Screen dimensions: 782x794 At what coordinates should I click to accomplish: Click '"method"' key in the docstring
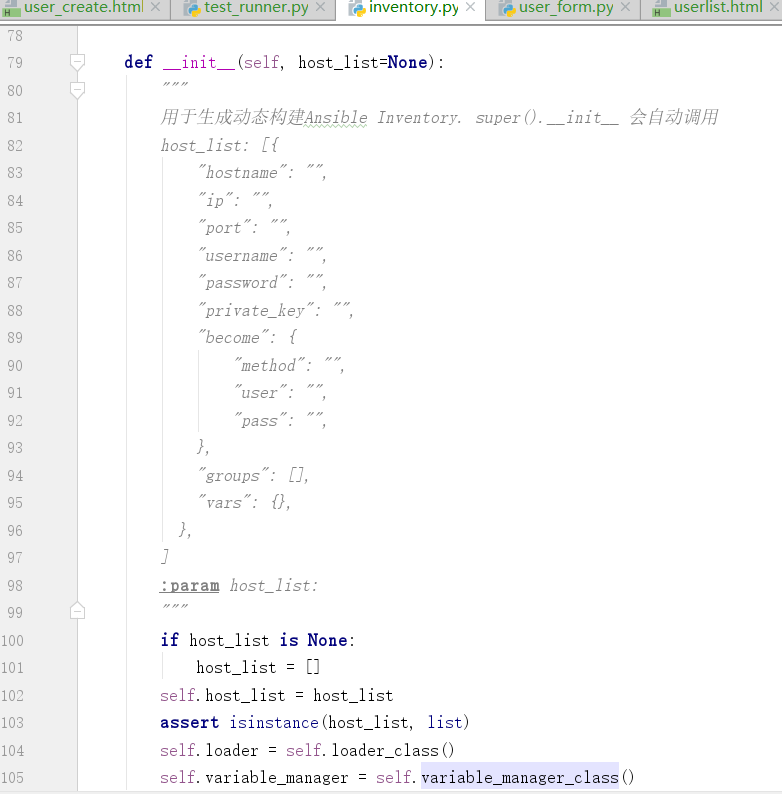pyautogui.click(x=269, y=365)
